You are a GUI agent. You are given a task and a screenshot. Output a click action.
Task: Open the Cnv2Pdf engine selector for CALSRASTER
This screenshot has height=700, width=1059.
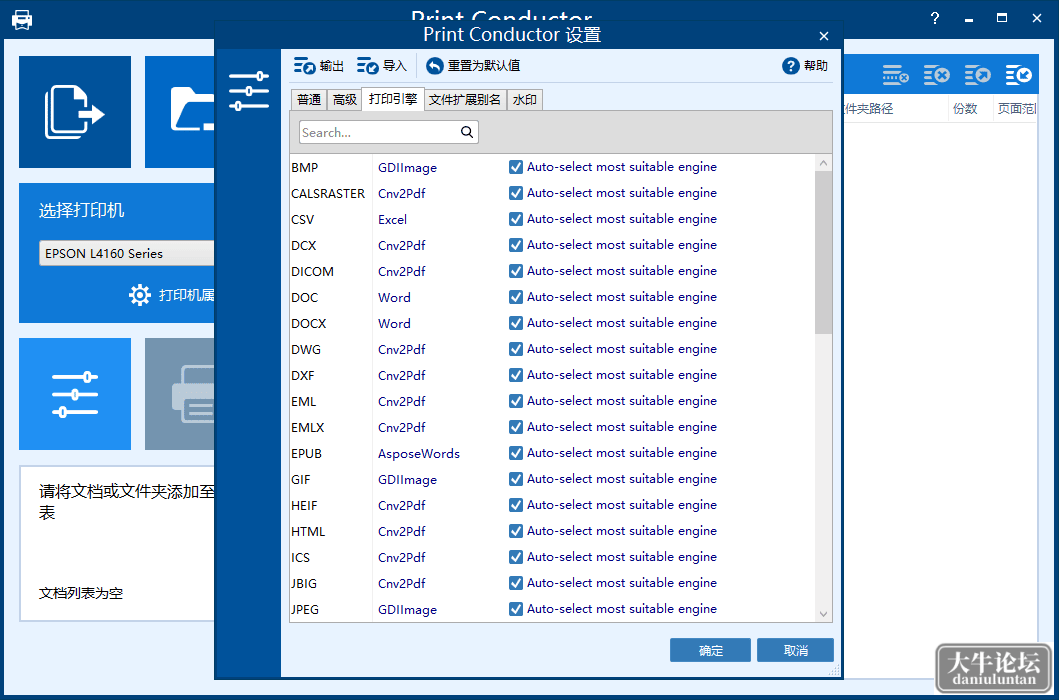[402, 193]
